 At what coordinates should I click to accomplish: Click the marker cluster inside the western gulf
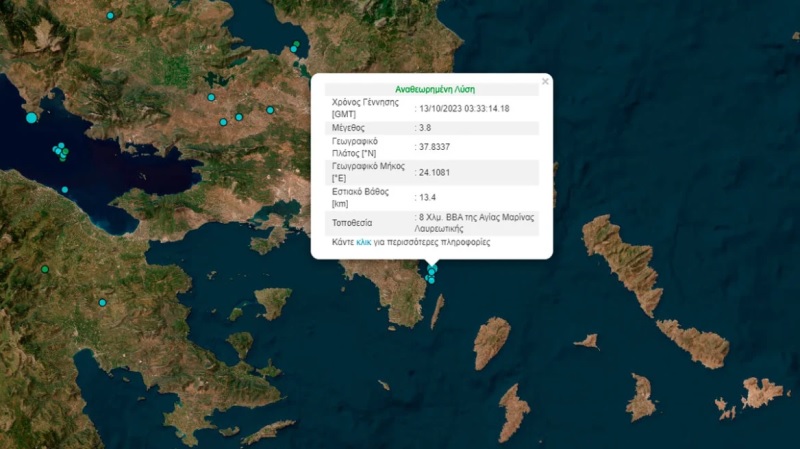pyautogui.click(x=61, y=151)
